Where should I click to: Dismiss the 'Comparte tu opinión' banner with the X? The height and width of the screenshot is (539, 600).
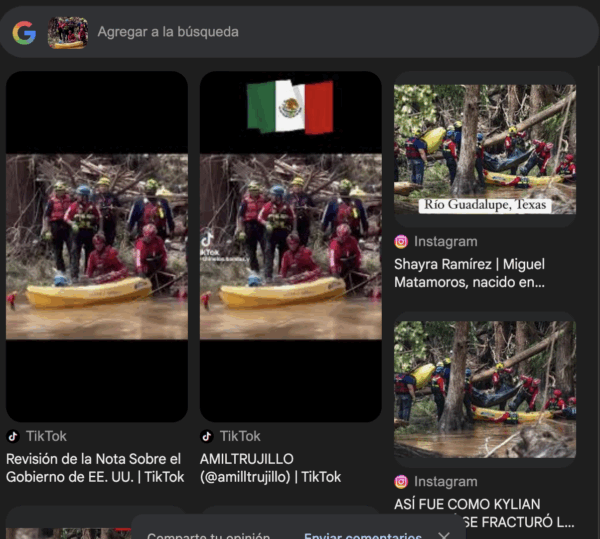pyautogui.click(x=444, y=535)
